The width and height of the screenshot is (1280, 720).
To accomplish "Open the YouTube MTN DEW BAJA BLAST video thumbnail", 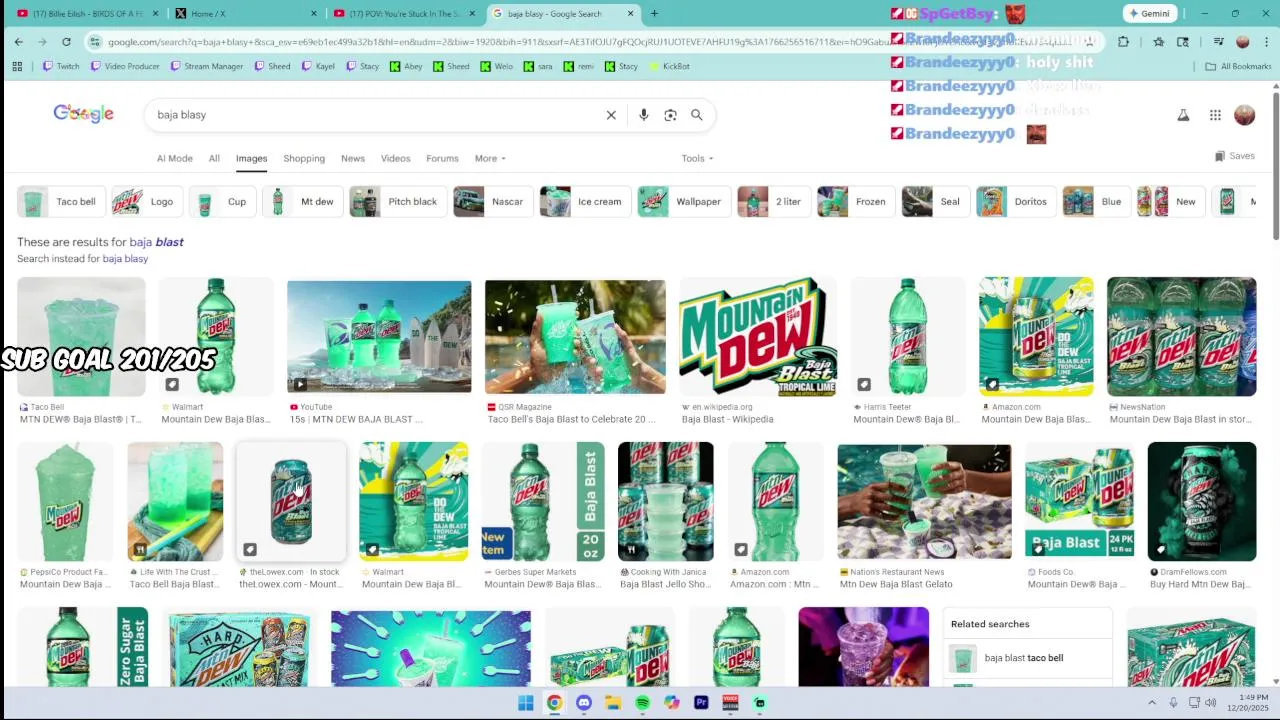I will [x=379, y=337].
